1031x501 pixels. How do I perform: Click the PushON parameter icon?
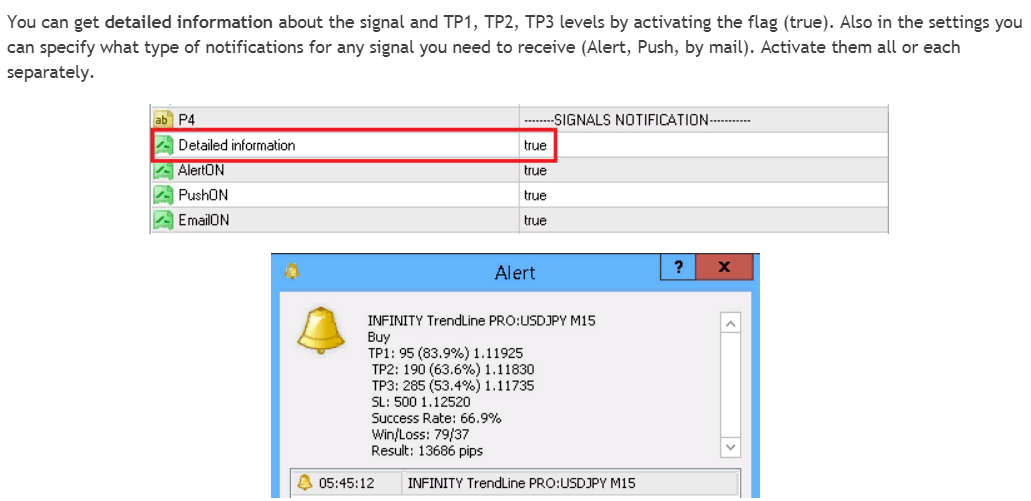(x=162, y=195)
